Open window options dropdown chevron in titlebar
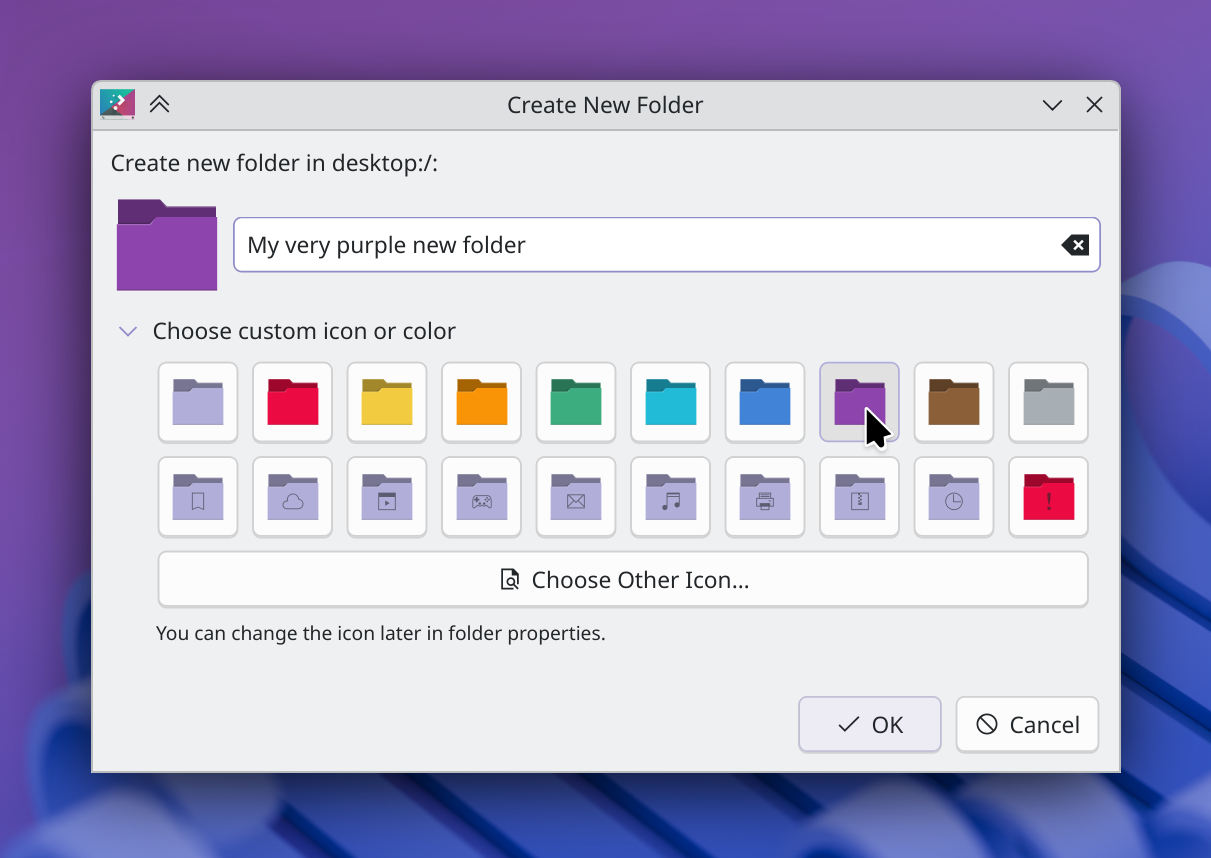Screen dimensions: 1211x858 coord(1052,105)
